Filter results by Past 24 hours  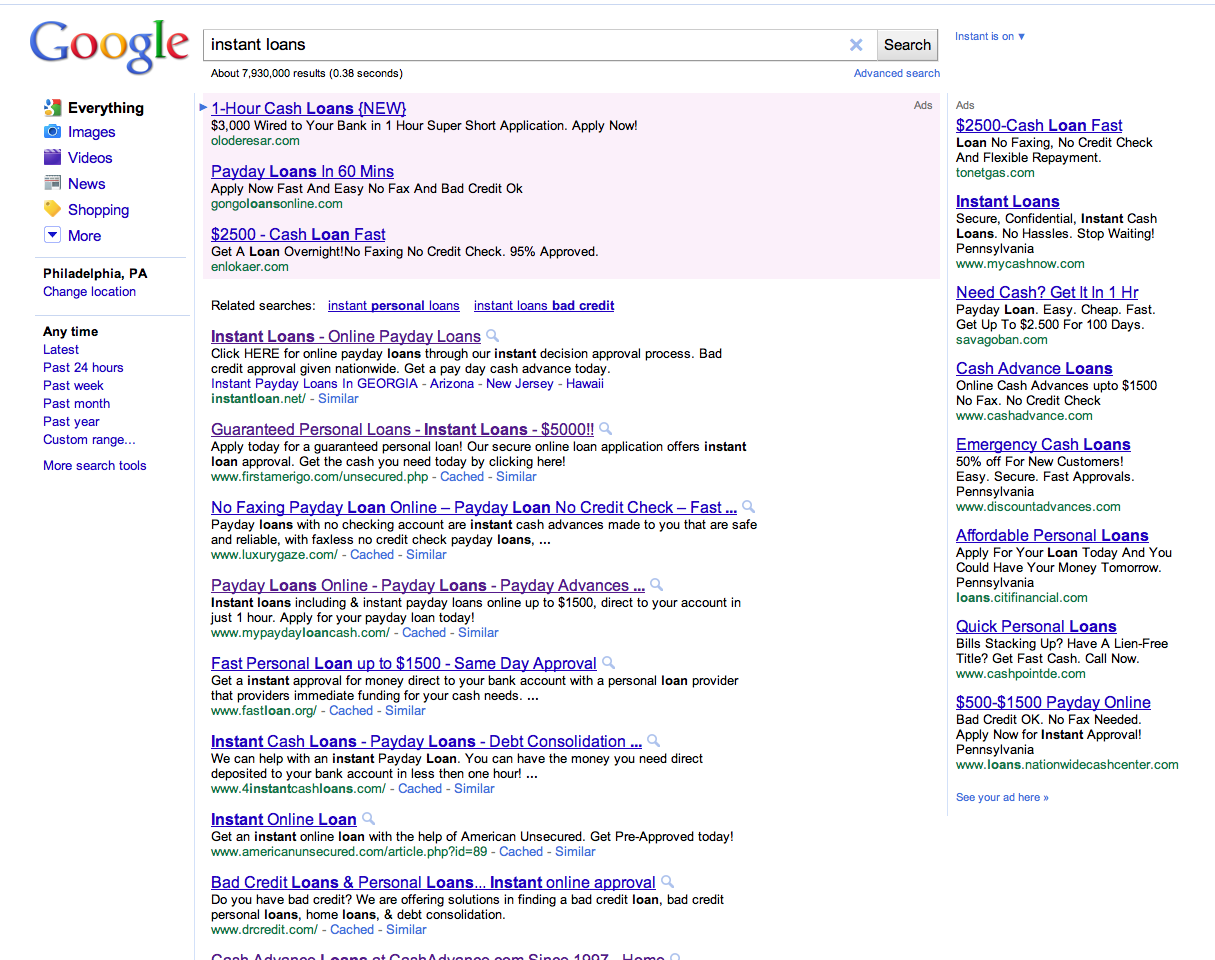click(83, 367)
